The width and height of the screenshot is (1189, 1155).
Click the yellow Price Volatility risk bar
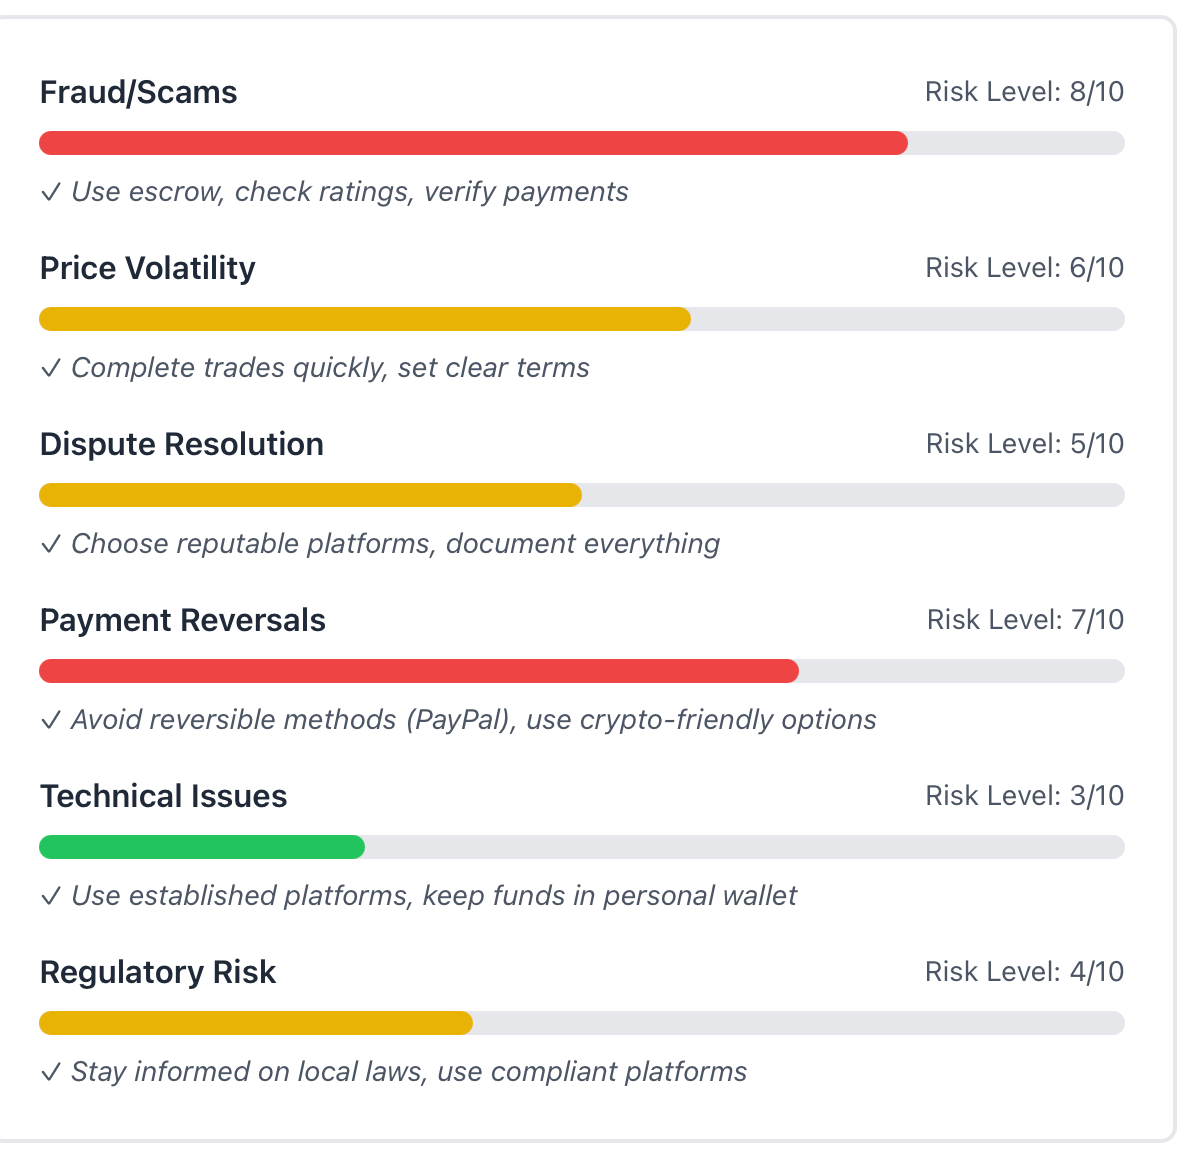pyautogui.click(x=365, y=319)
